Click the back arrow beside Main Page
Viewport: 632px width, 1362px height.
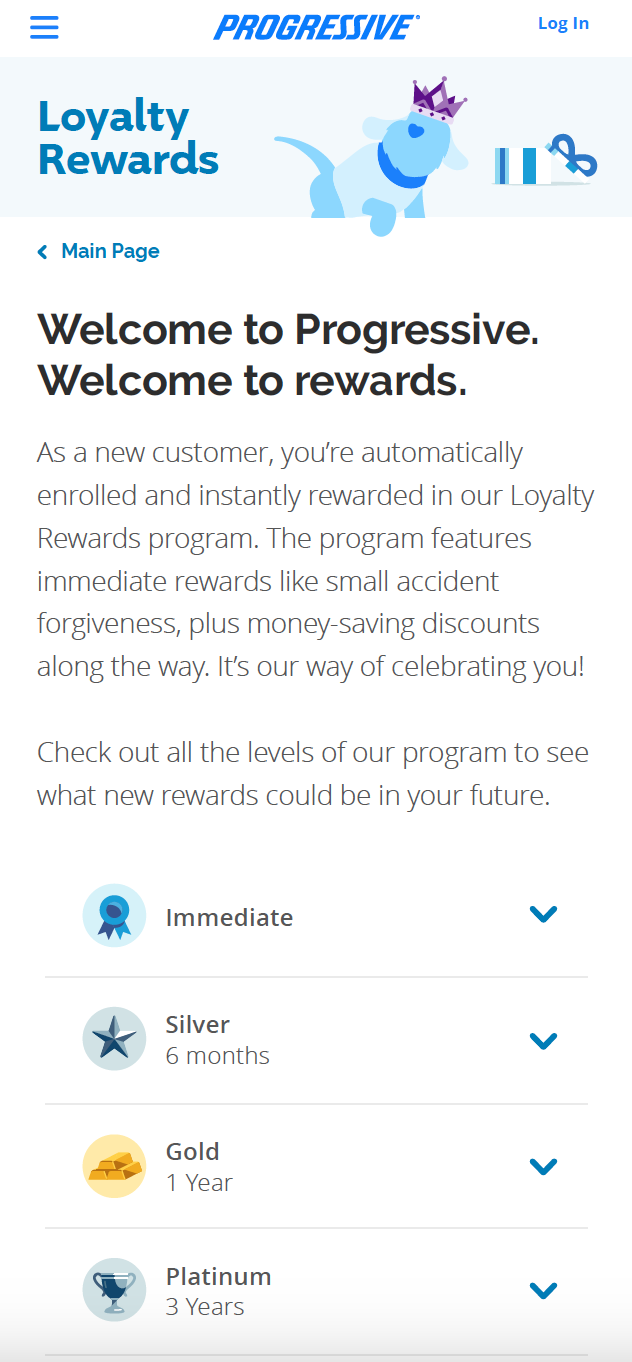pos(42,252)
